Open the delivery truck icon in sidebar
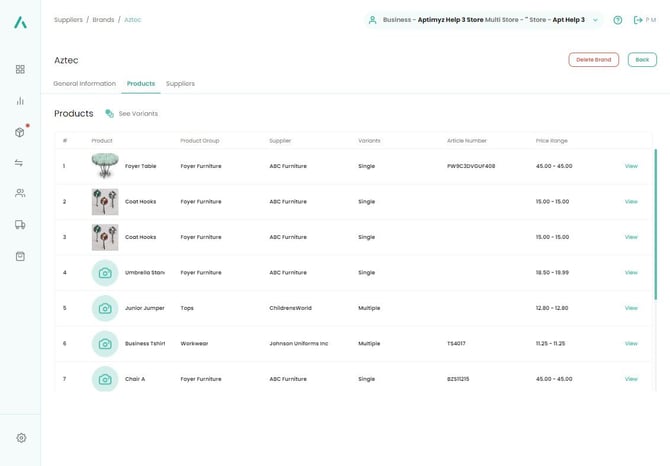Image resolution: width=670 pixels, height=466 pixels. 20,225
